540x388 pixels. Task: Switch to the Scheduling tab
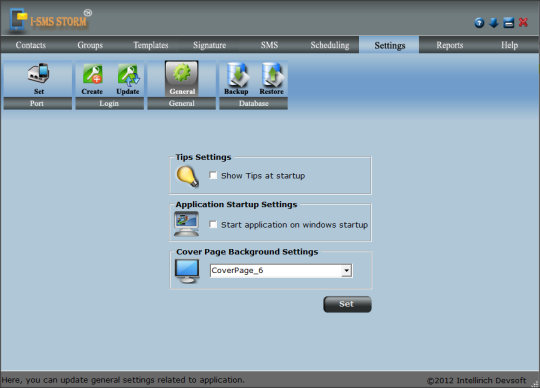point(330,45)
